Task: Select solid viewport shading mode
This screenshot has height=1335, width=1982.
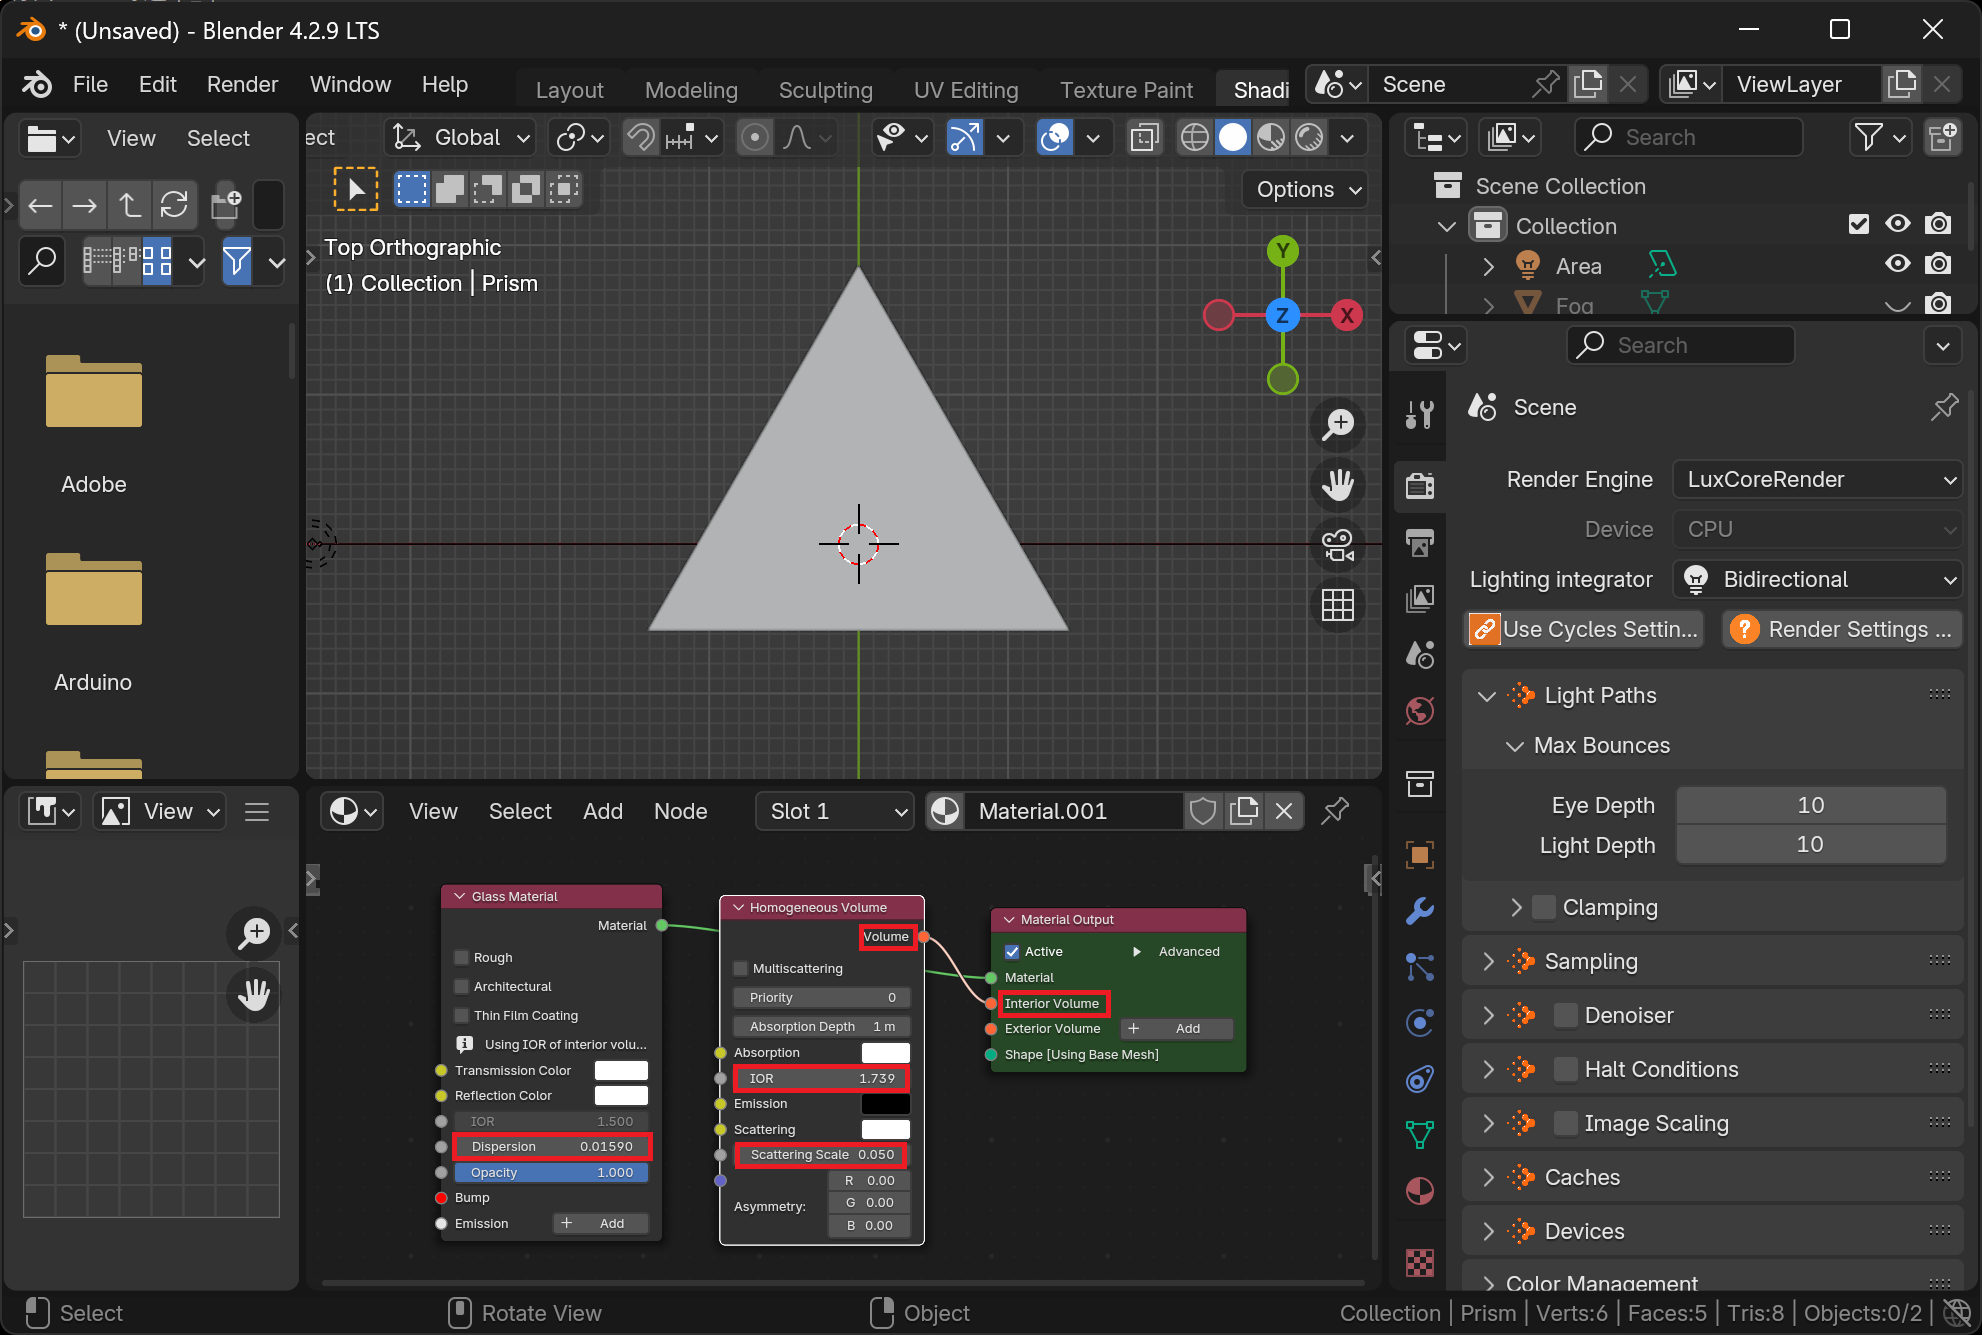Action: coord(1233,138)
